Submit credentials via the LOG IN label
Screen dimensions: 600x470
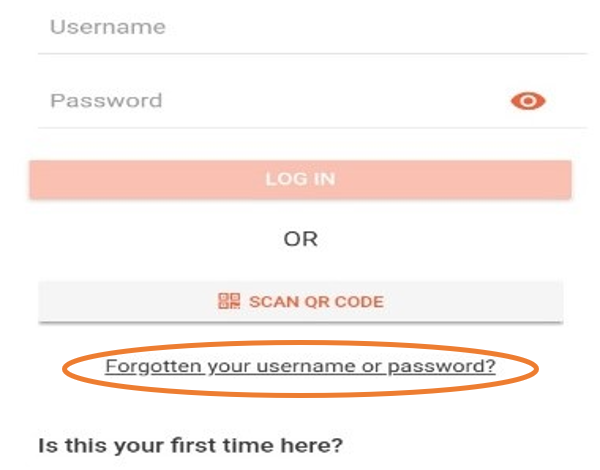pyautogui.click(x=300, y=180)
